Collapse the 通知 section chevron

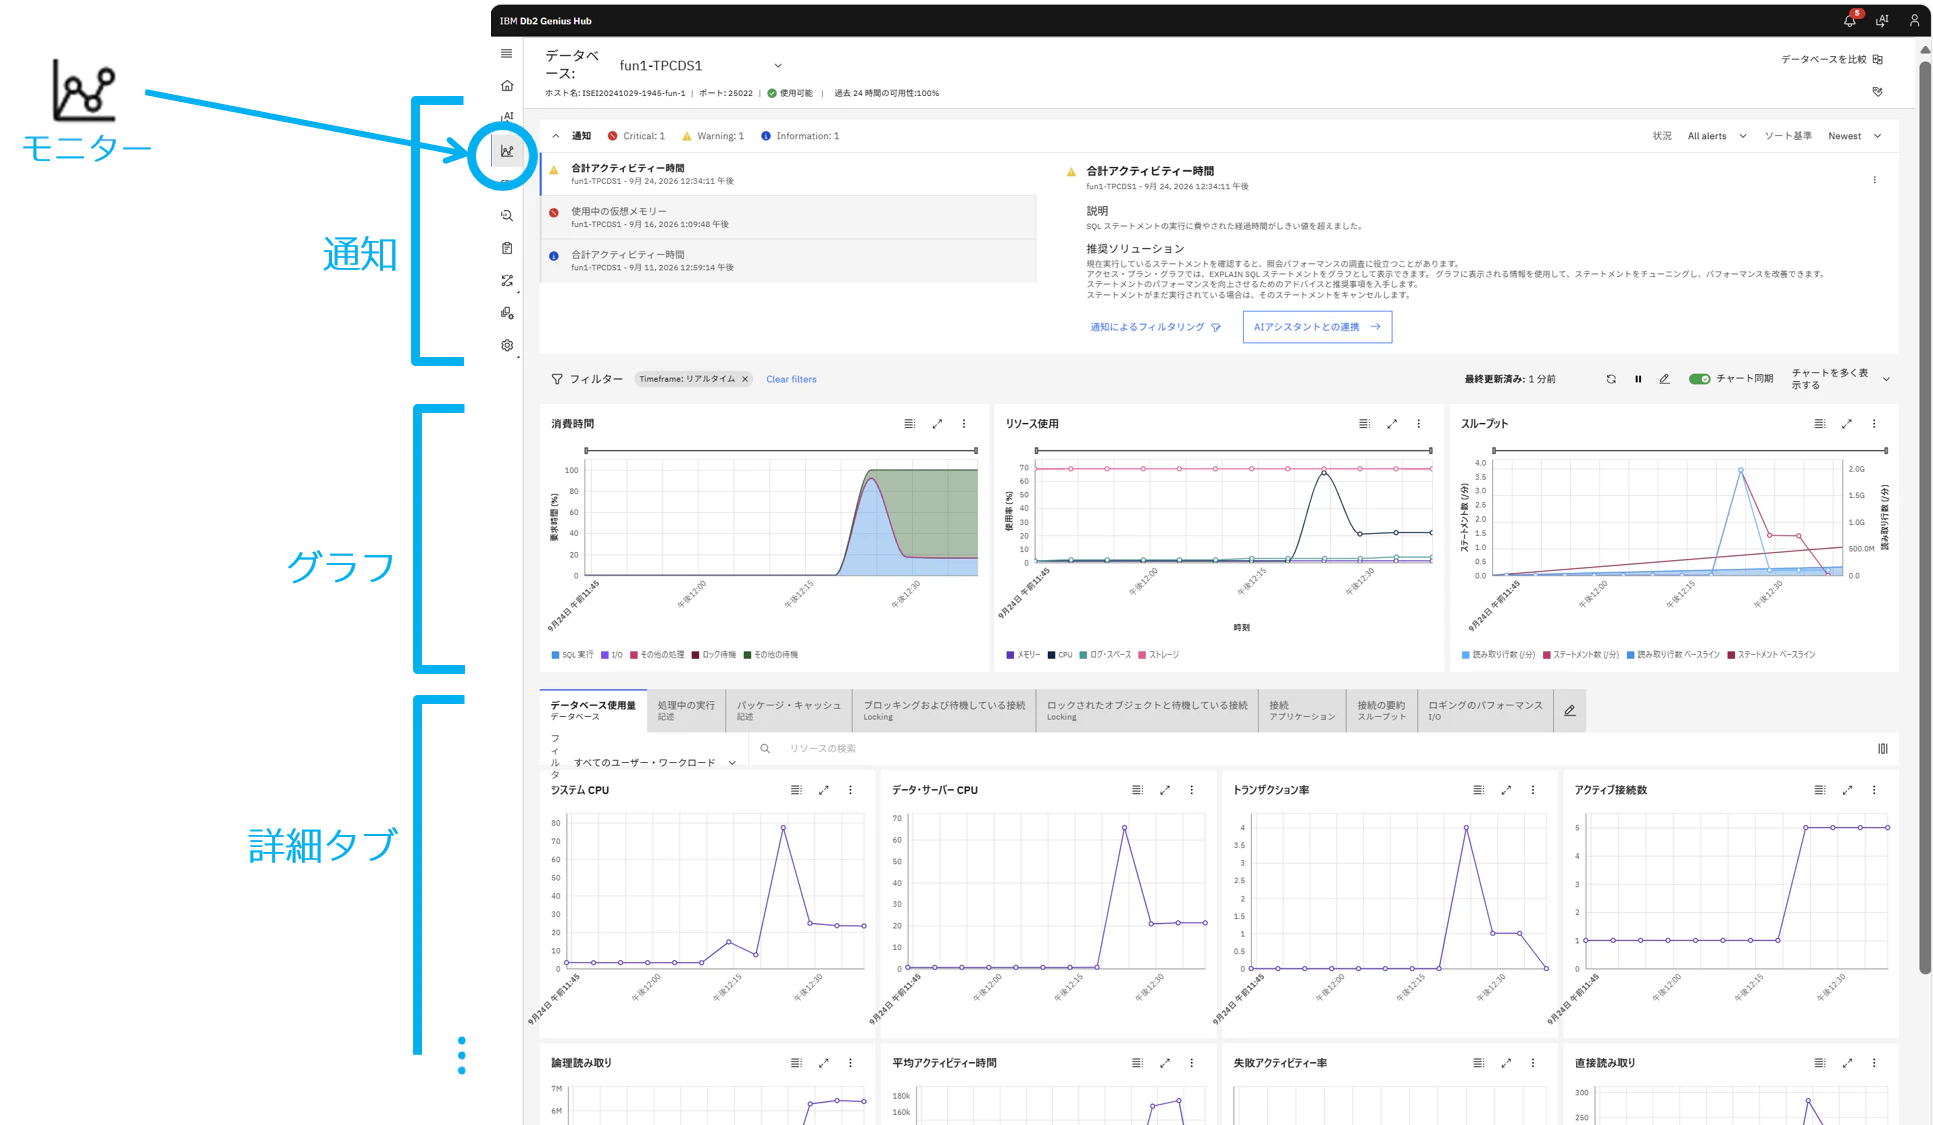[x=556, y=136]
